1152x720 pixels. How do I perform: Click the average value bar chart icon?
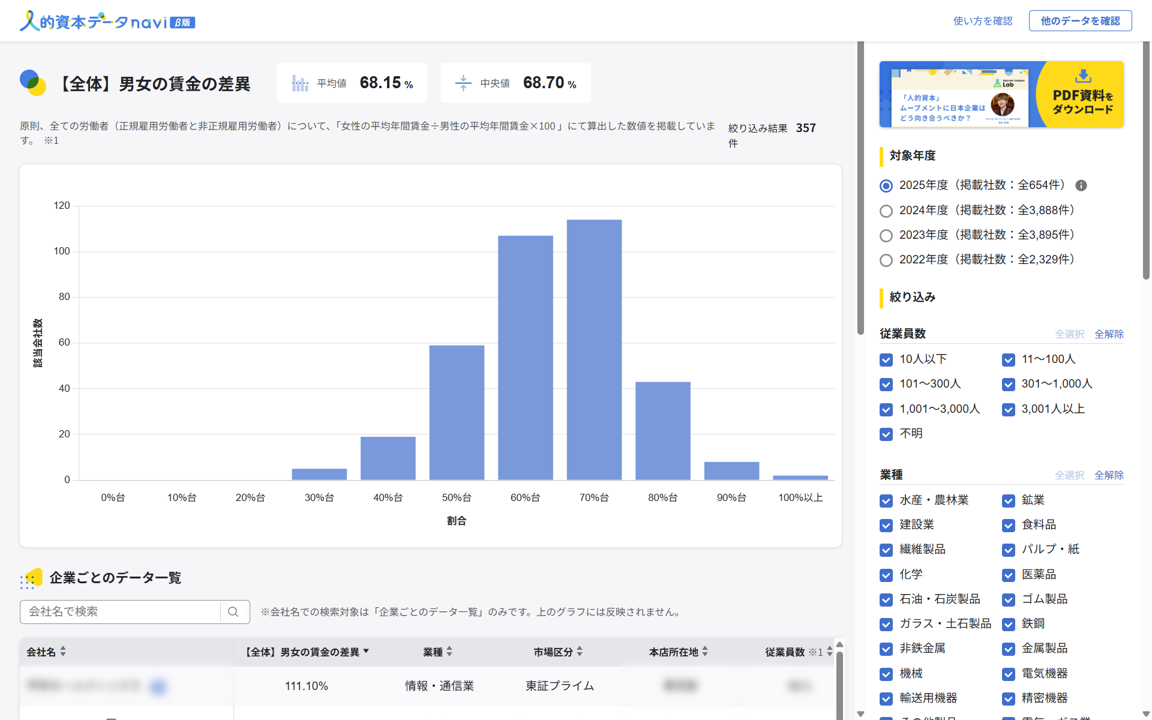click(300, 83)
